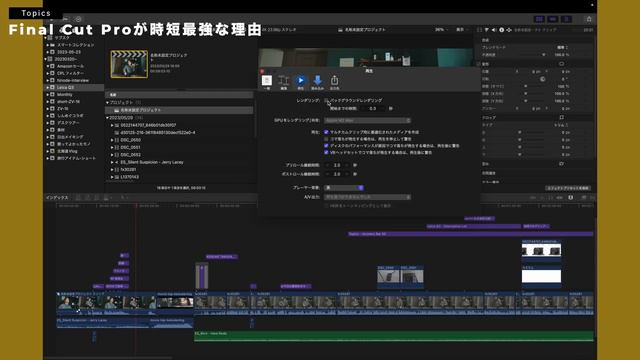Viewport: 640px width, 360px height.
Task: Toggle the inspector panel workspace button
Action: [566, 19]
